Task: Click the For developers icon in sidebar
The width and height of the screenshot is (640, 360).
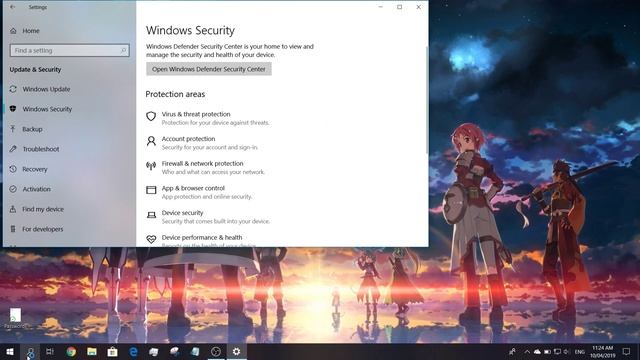Action: [13, 229]
